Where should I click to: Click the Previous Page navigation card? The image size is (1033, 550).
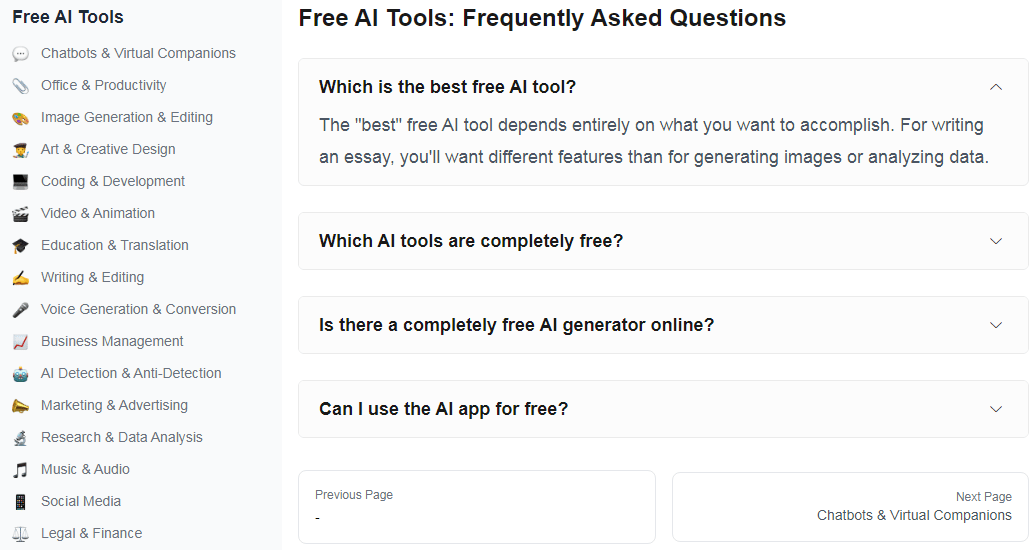pyautogui.click(x=476, y=507)
